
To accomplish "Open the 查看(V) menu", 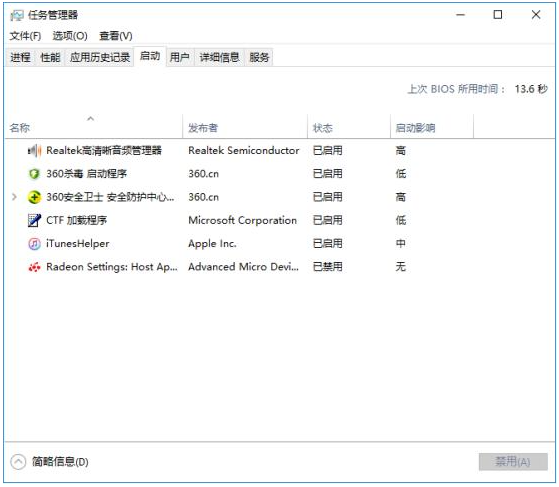I will [116, 36].
